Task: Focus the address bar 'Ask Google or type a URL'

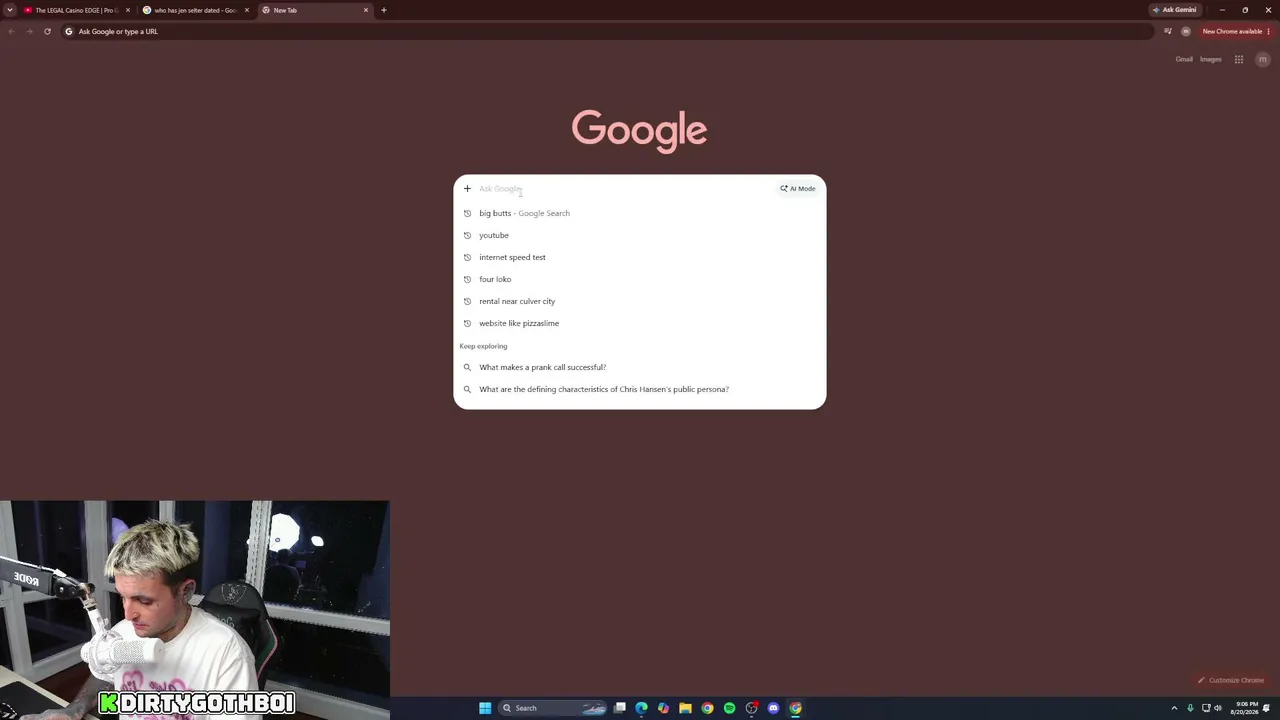Action: [x=606, y=31]
